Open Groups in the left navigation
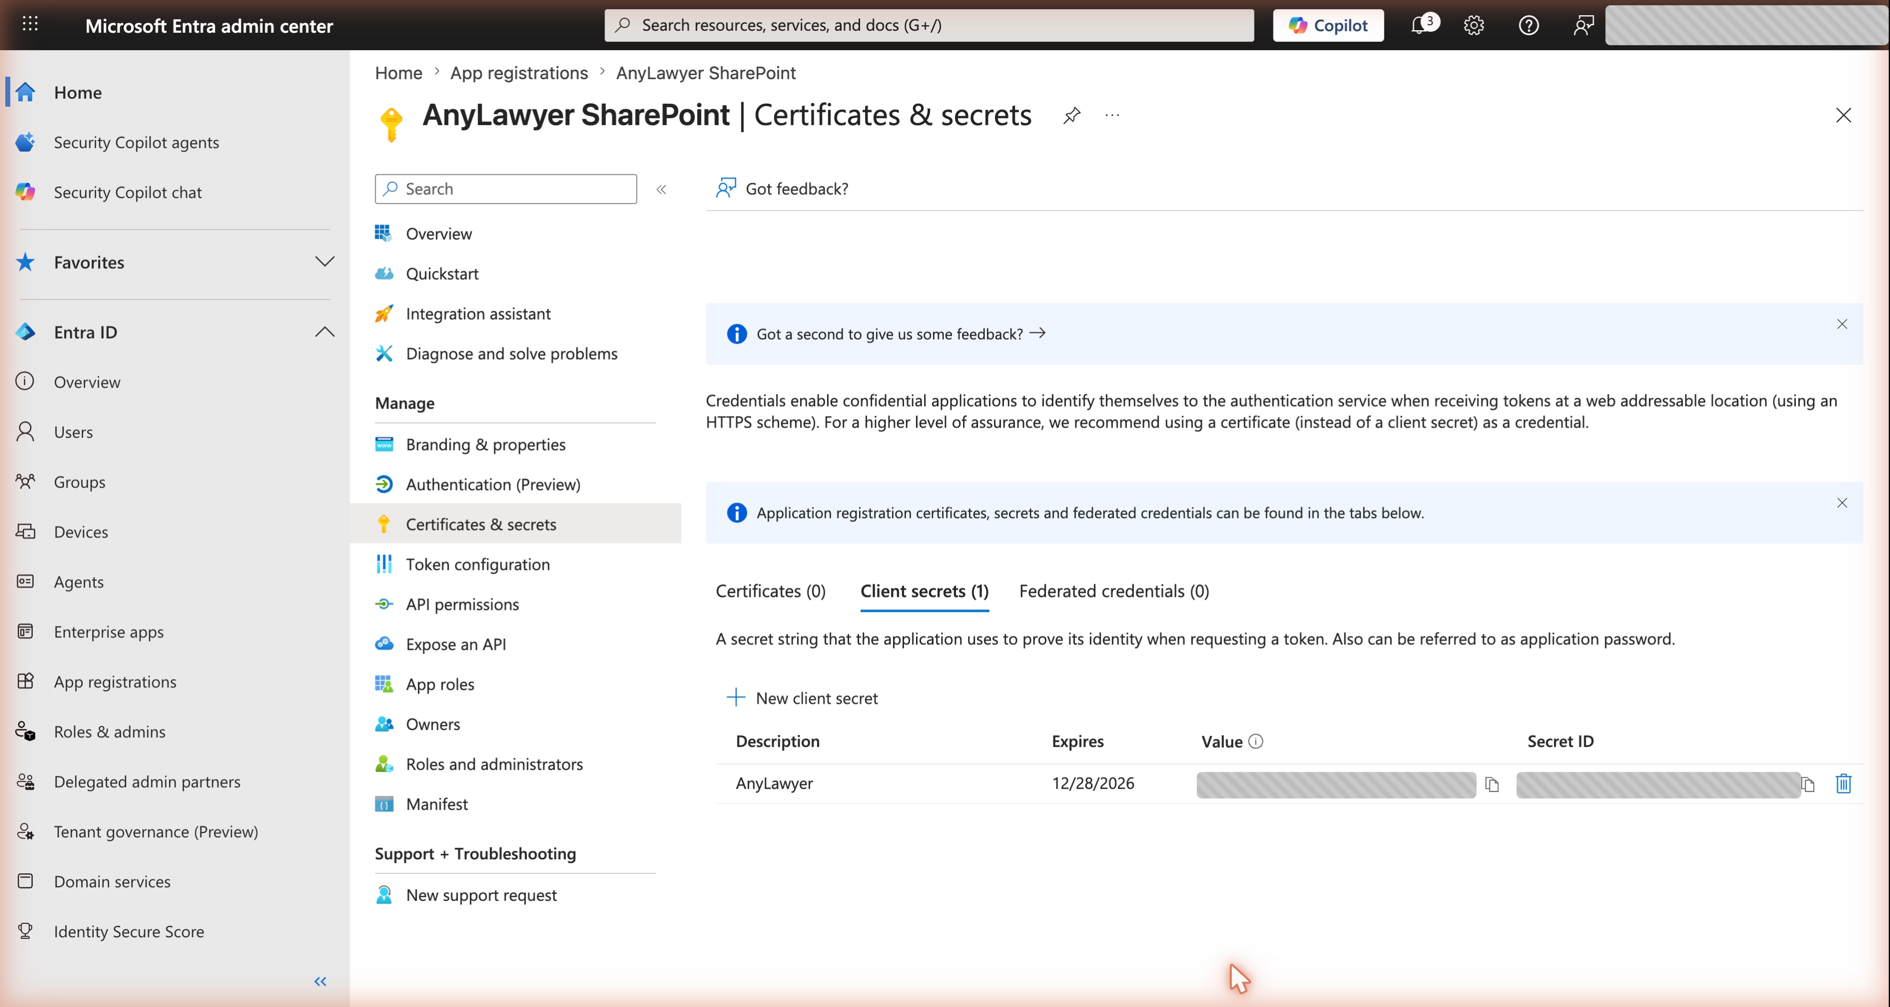 point(79,482)
